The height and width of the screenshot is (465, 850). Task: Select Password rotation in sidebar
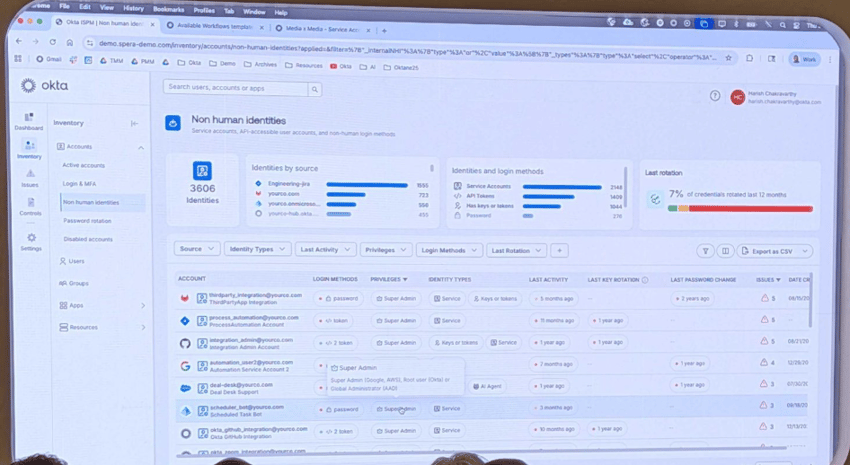(x=87, y=221)
